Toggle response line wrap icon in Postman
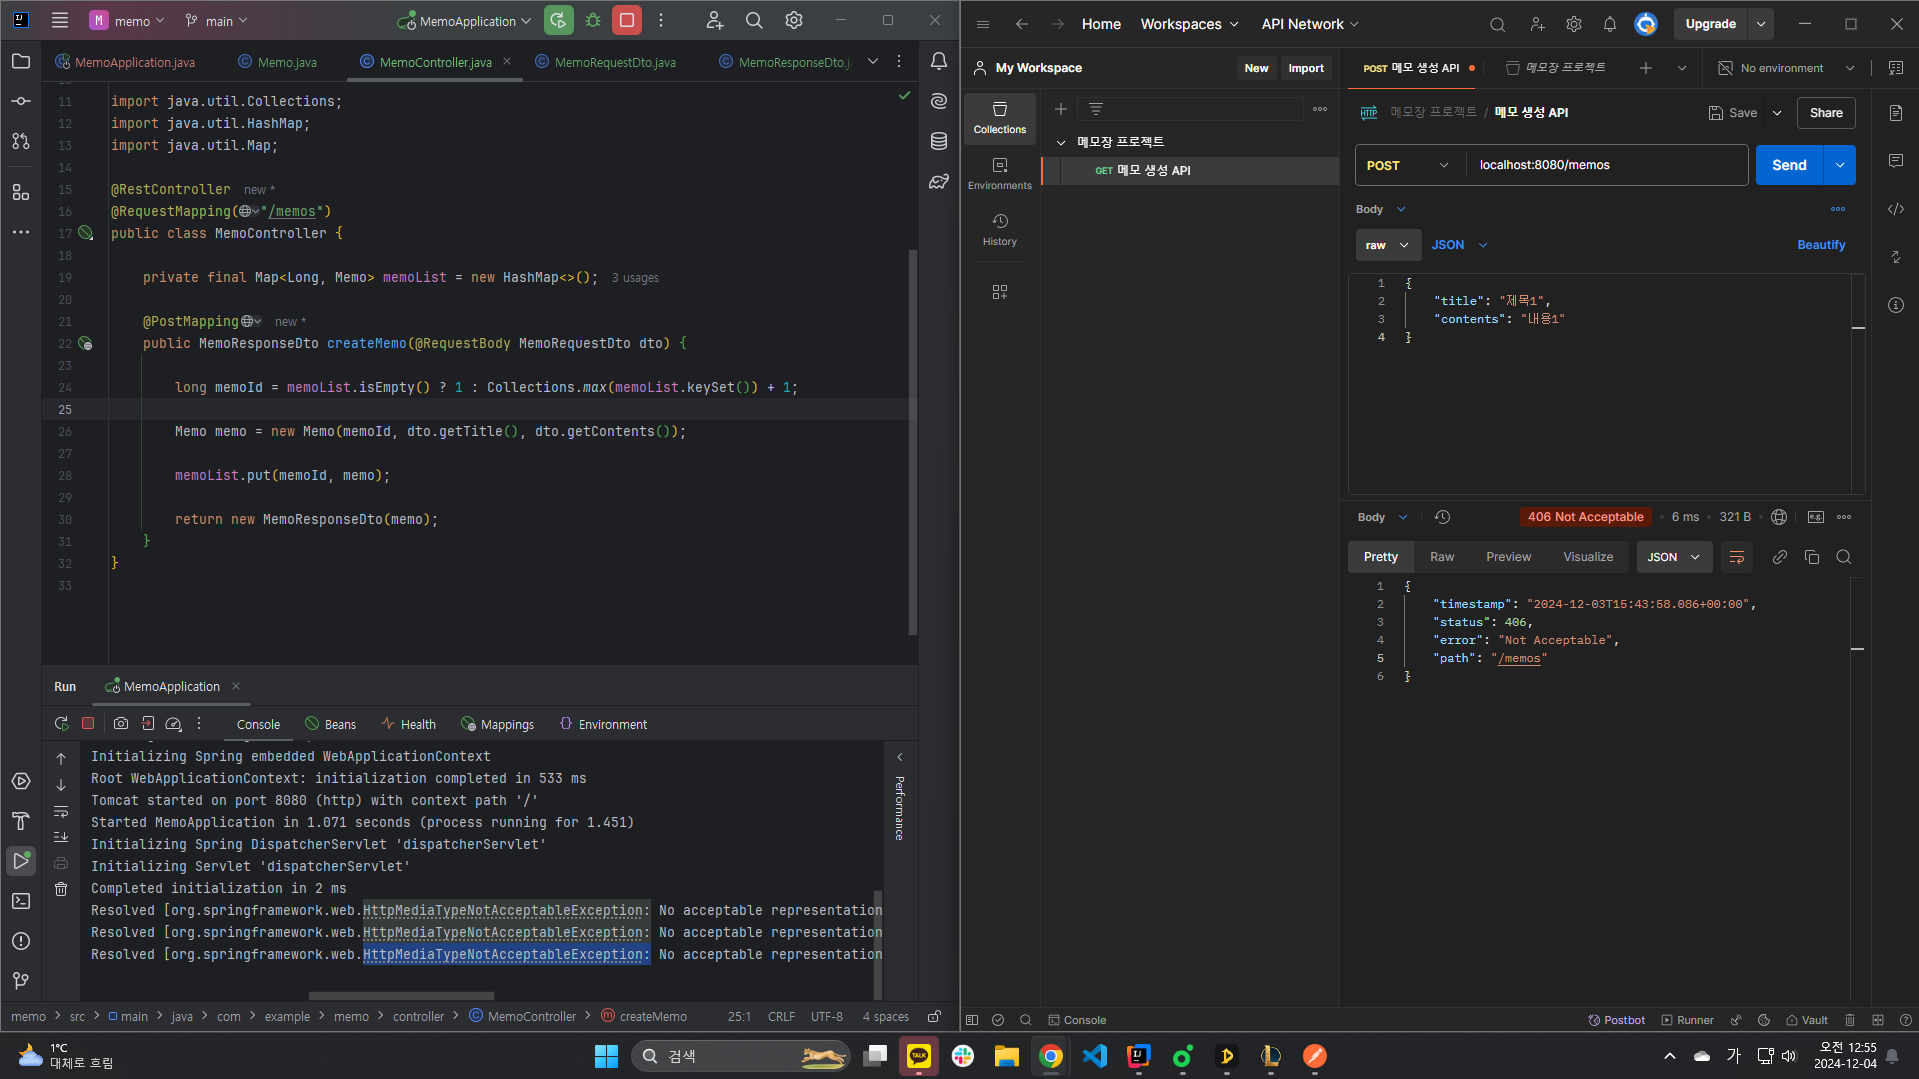 (1737, 557)
